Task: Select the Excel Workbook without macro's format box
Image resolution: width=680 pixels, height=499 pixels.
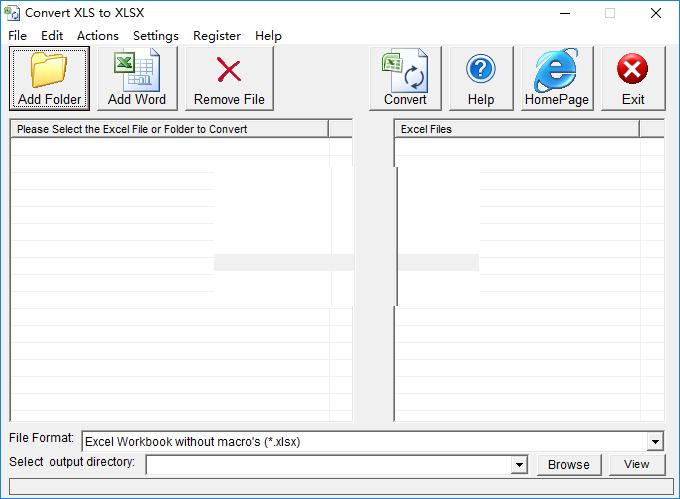Action: click(373, 442)
